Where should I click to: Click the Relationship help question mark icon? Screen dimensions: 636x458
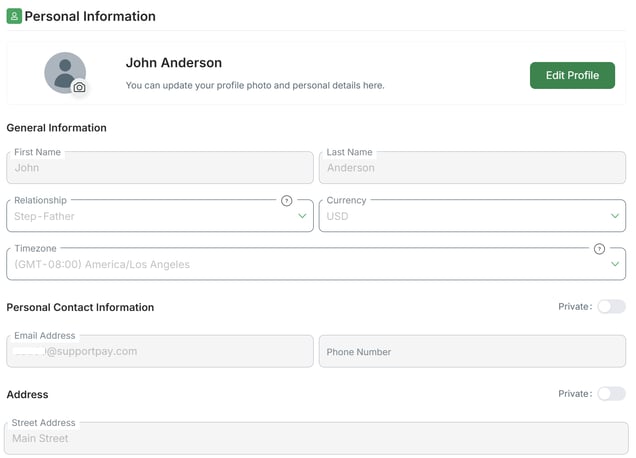pos(287,200)
